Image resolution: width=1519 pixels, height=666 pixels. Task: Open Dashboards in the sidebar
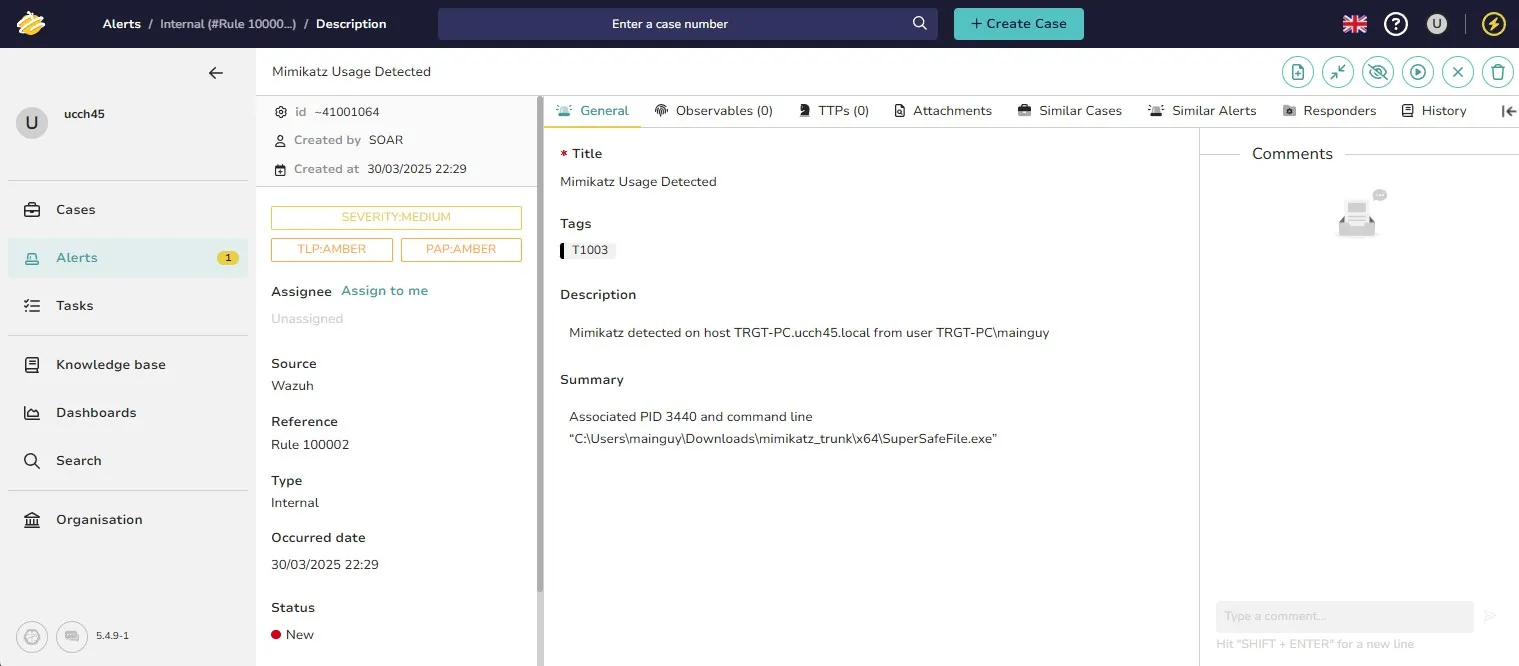(x=96, y=413)
